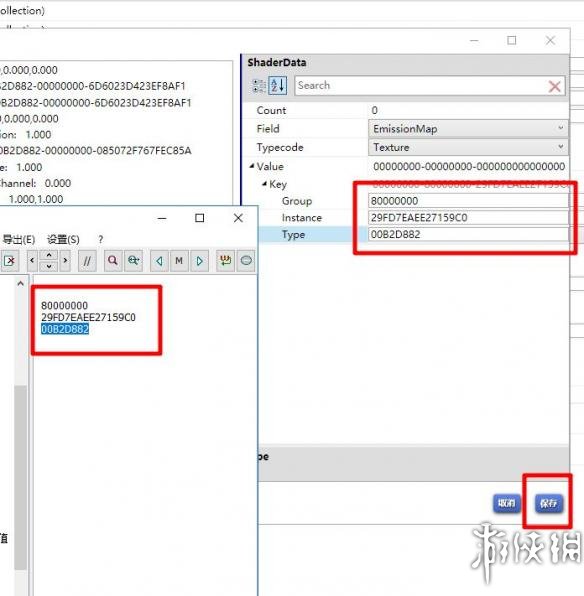Maximize the ShaderData dialog window
This screenshot has width=584, height=596.
512,40
